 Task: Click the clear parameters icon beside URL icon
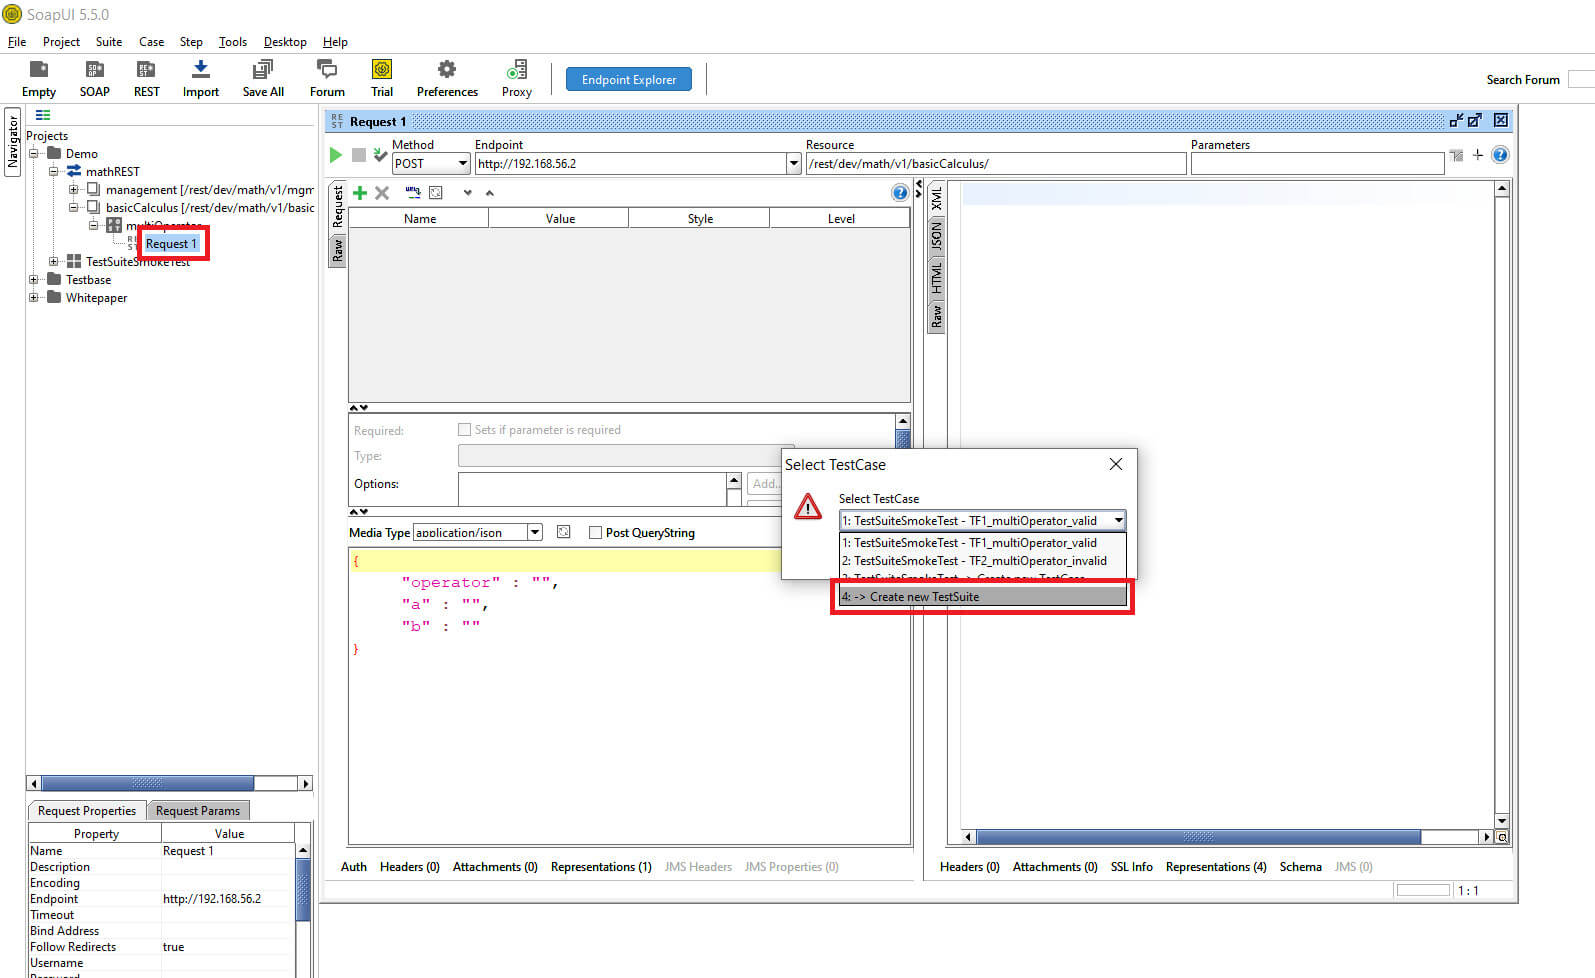(436, 192)
